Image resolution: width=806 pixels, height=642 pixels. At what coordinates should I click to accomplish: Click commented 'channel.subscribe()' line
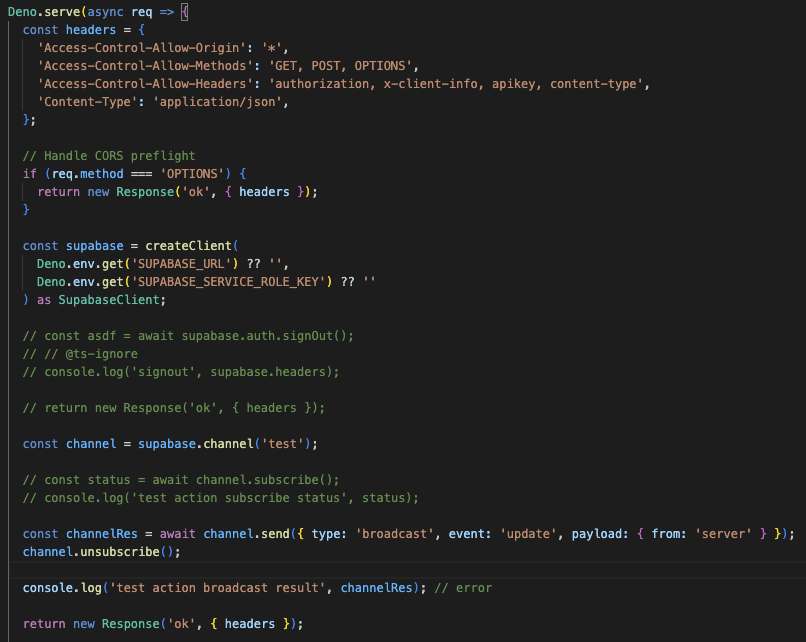tap(181, 480)
